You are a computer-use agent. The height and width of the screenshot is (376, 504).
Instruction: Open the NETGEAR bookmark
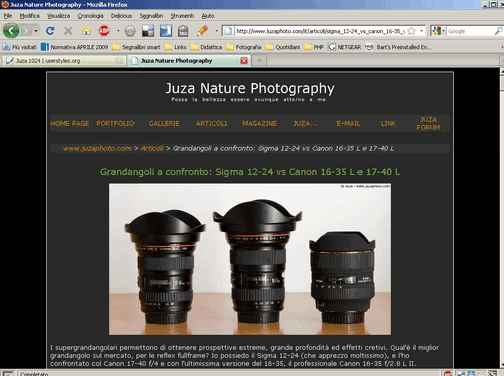click(344, 47)
